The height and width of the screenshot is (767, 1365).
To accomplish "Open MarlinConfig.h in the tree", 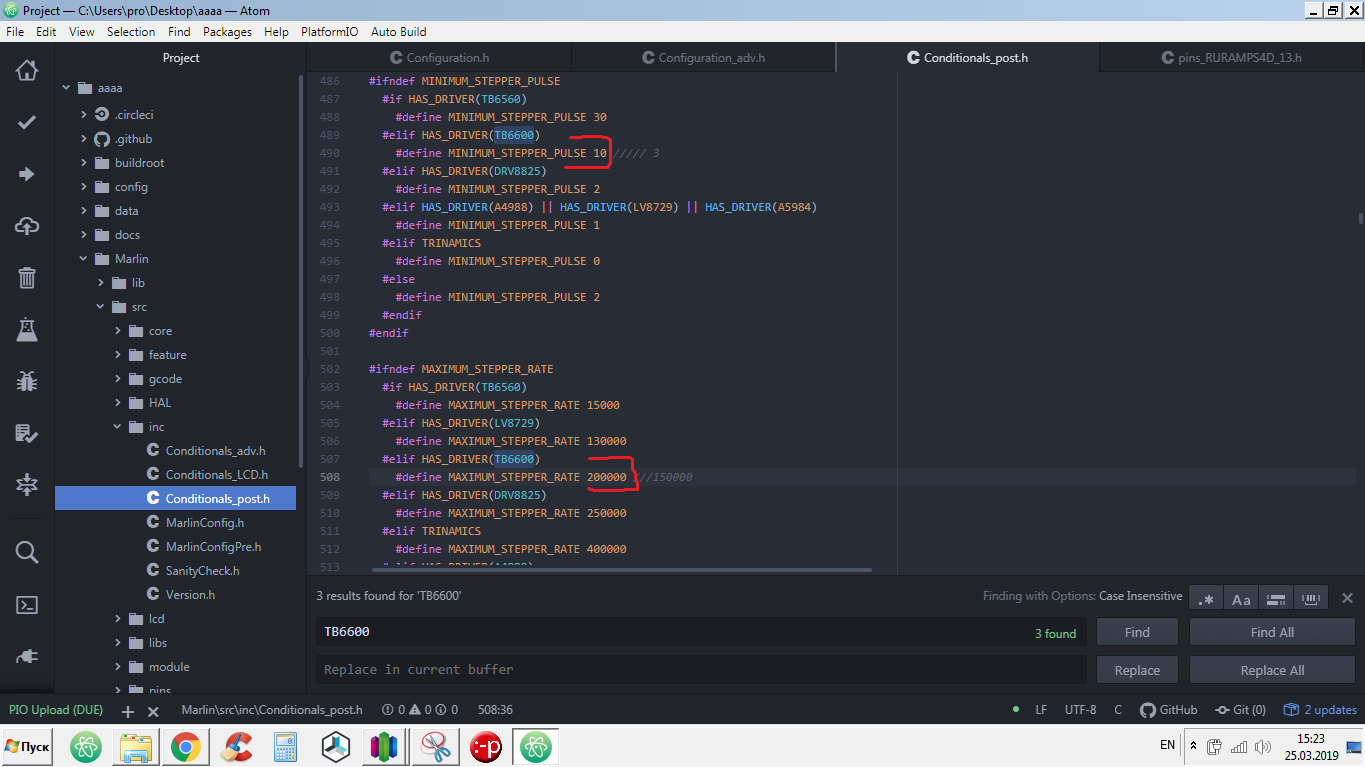I will 204,523.
